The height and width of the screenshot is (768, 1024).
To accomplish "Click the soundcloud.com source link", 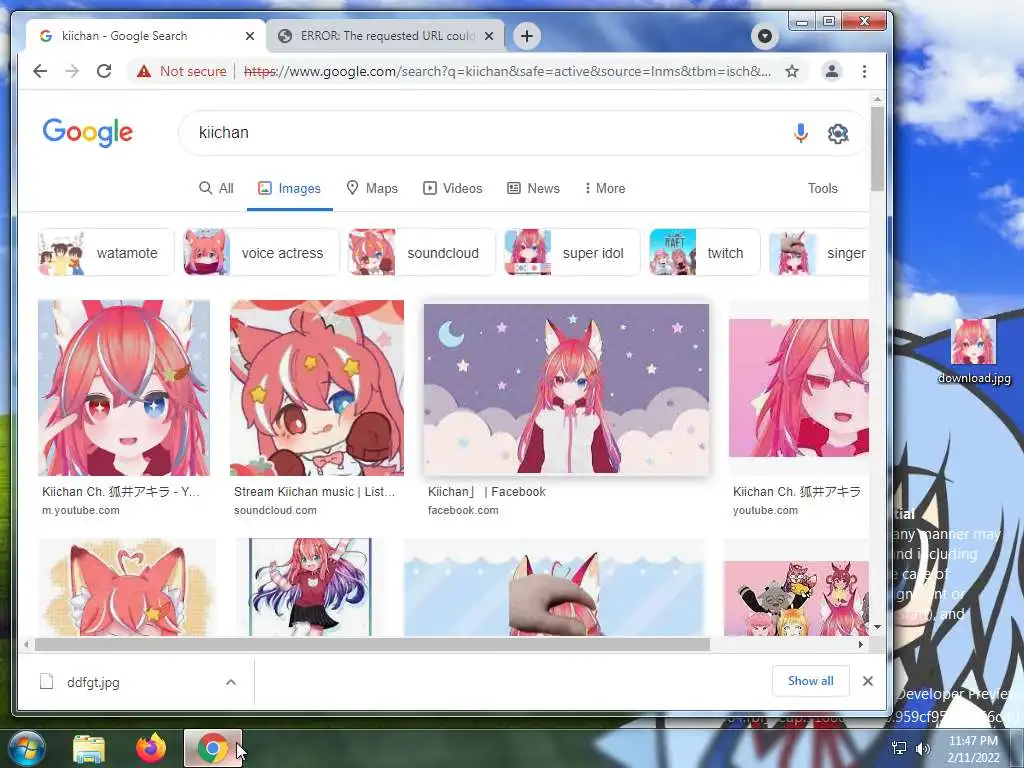I will point(275,510).
